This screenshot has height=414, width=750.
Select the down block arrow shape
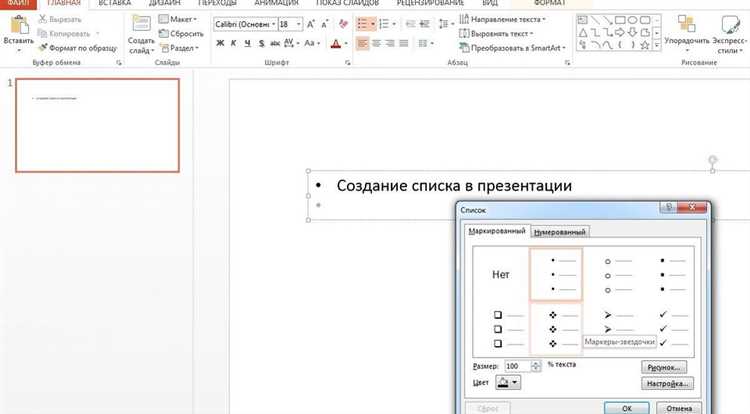coord(632,33)
